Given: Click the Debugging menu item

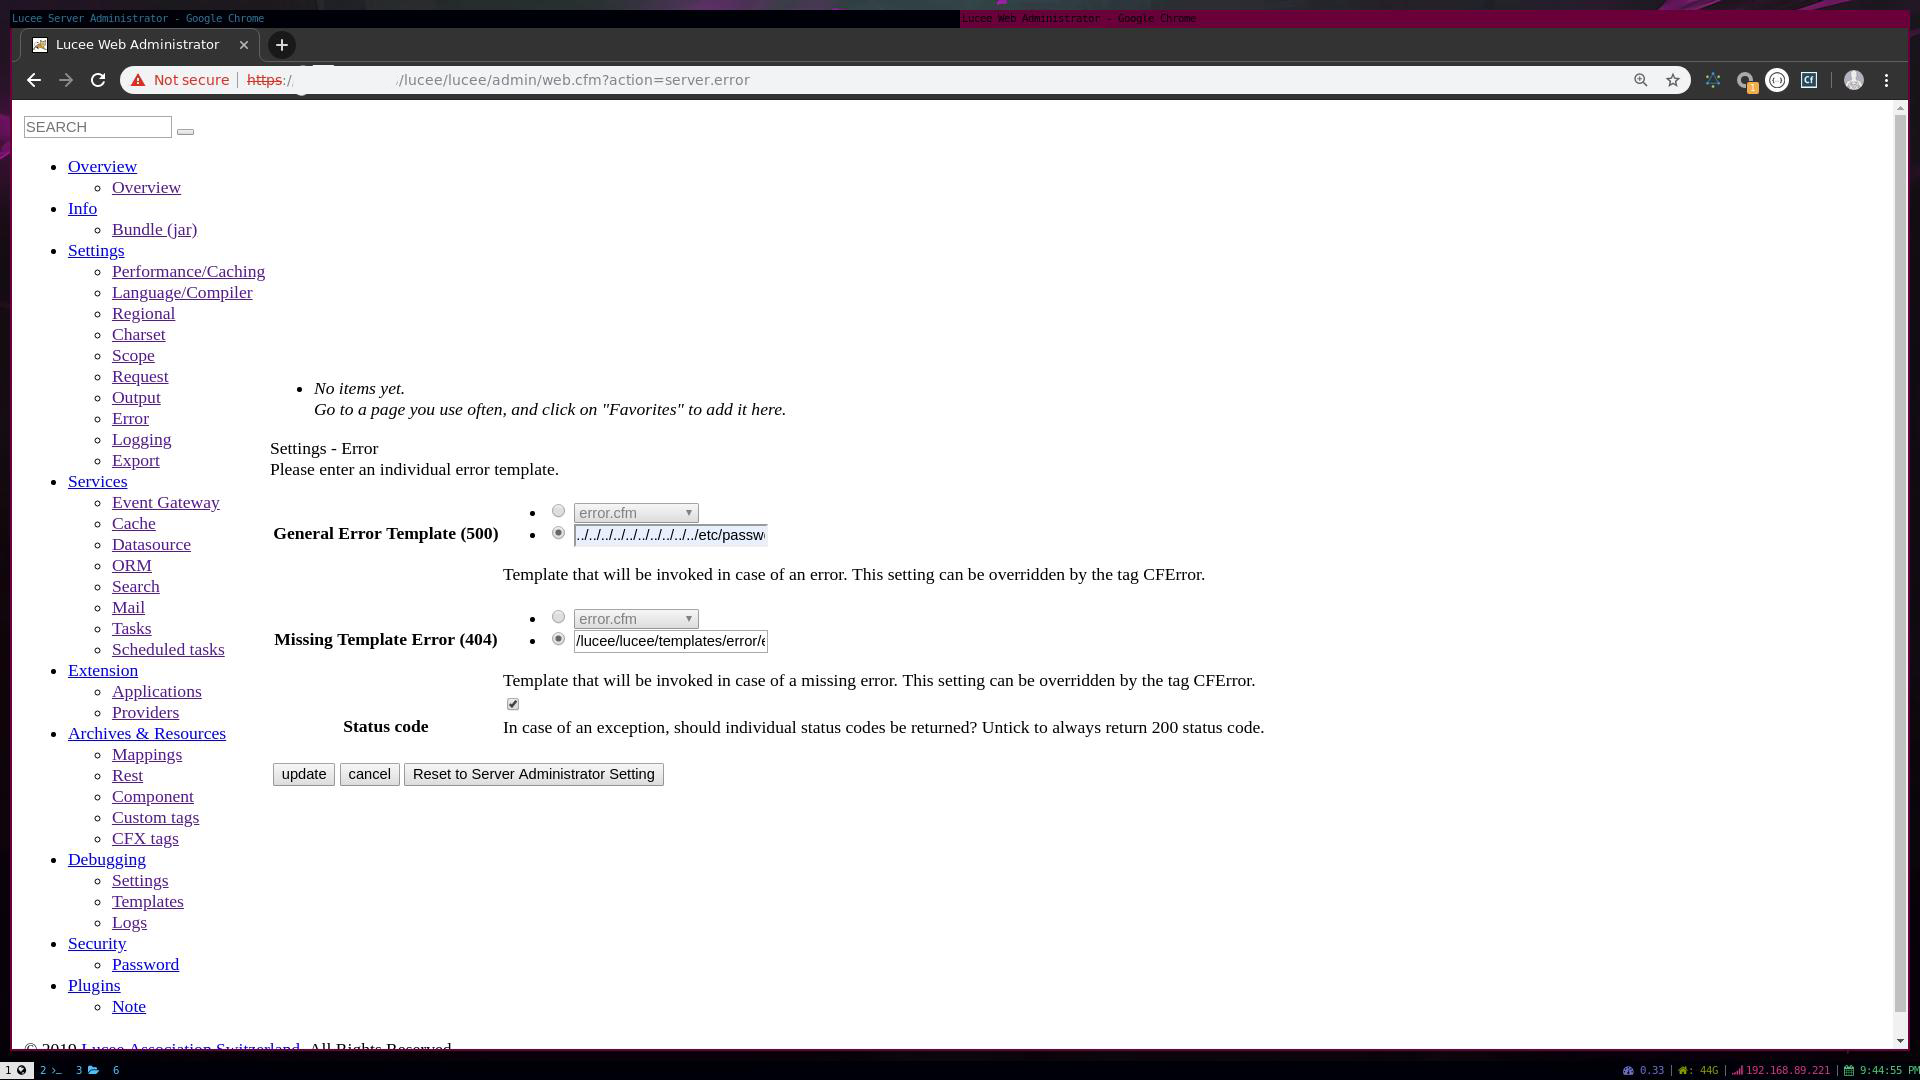Looking at the screenshot, I should [107, 858].
